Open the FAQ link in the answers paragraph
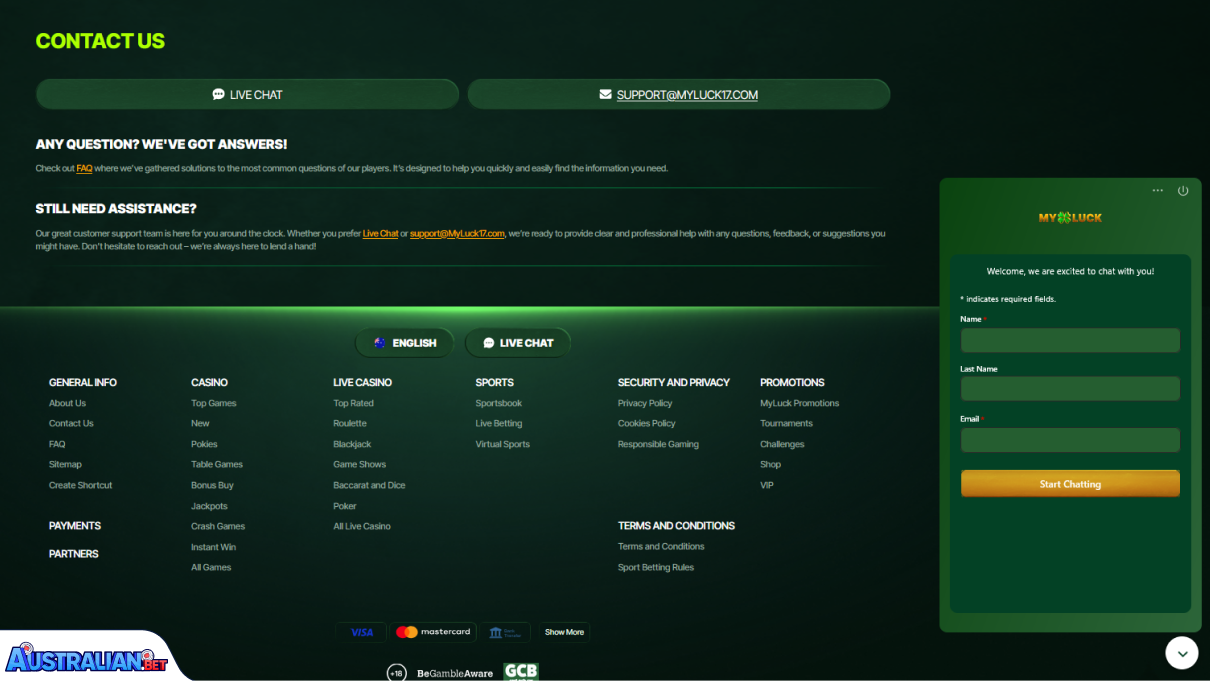 pyautogui.click(x=84, y=168)
